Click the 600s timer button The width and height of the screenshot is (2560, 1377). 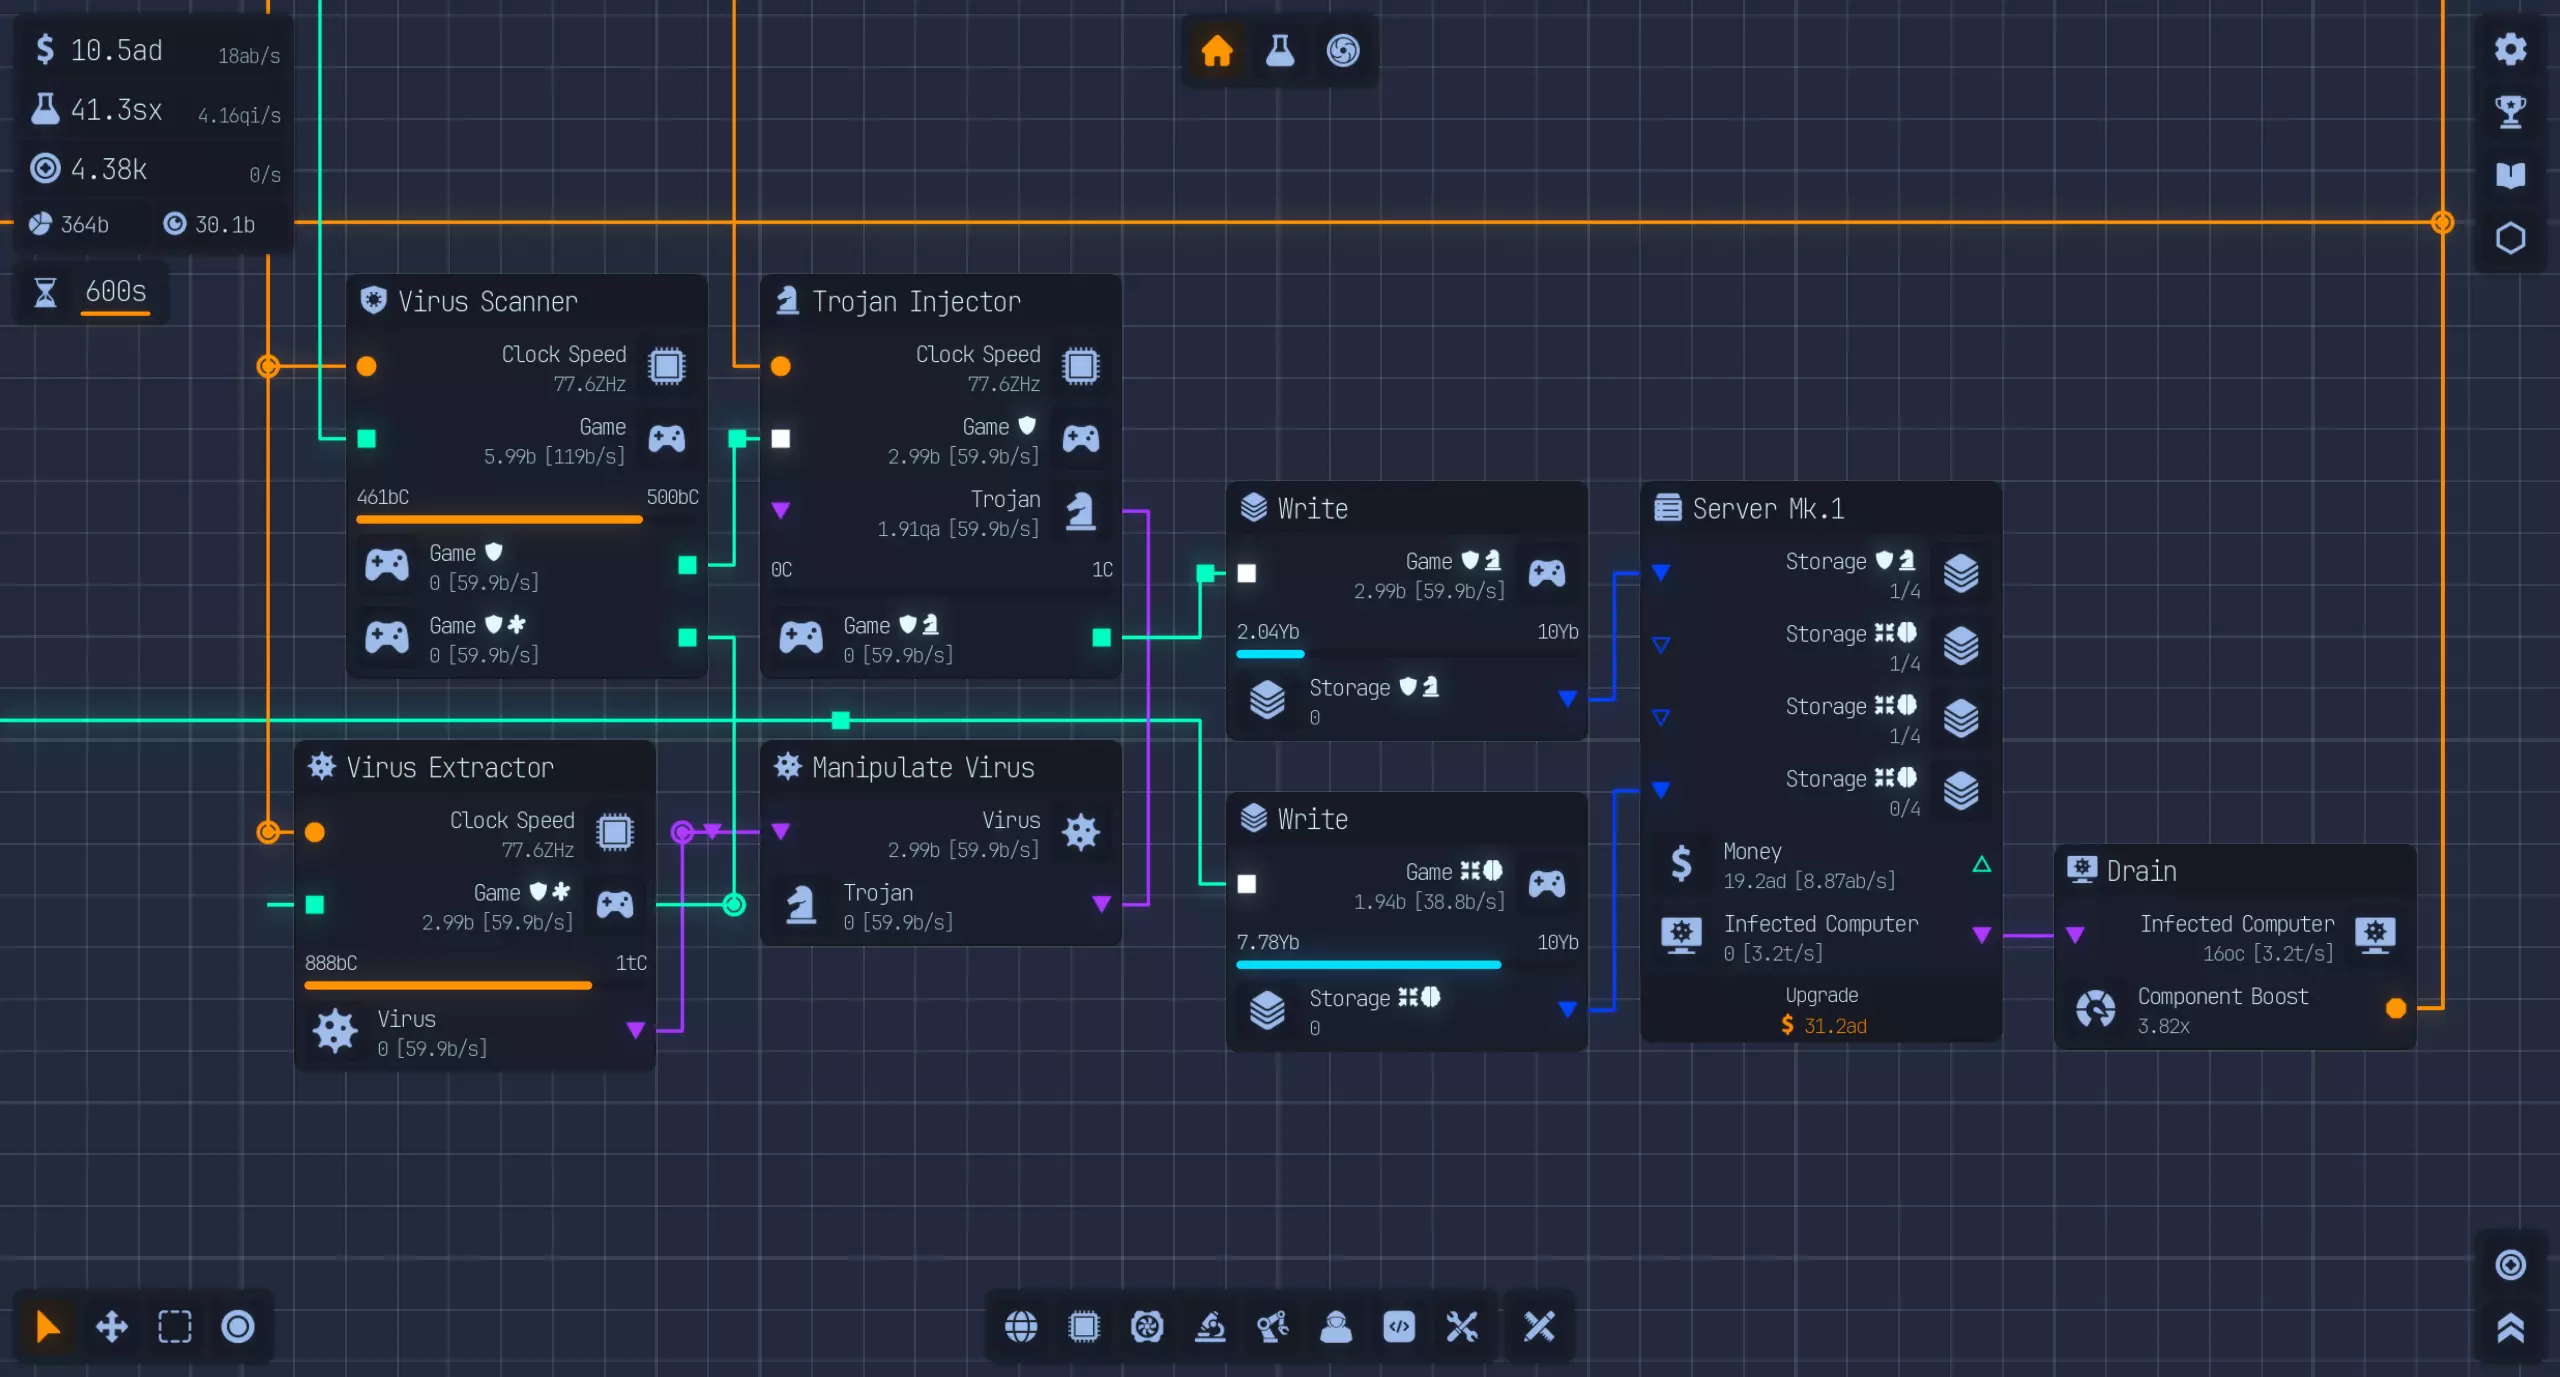115,292
